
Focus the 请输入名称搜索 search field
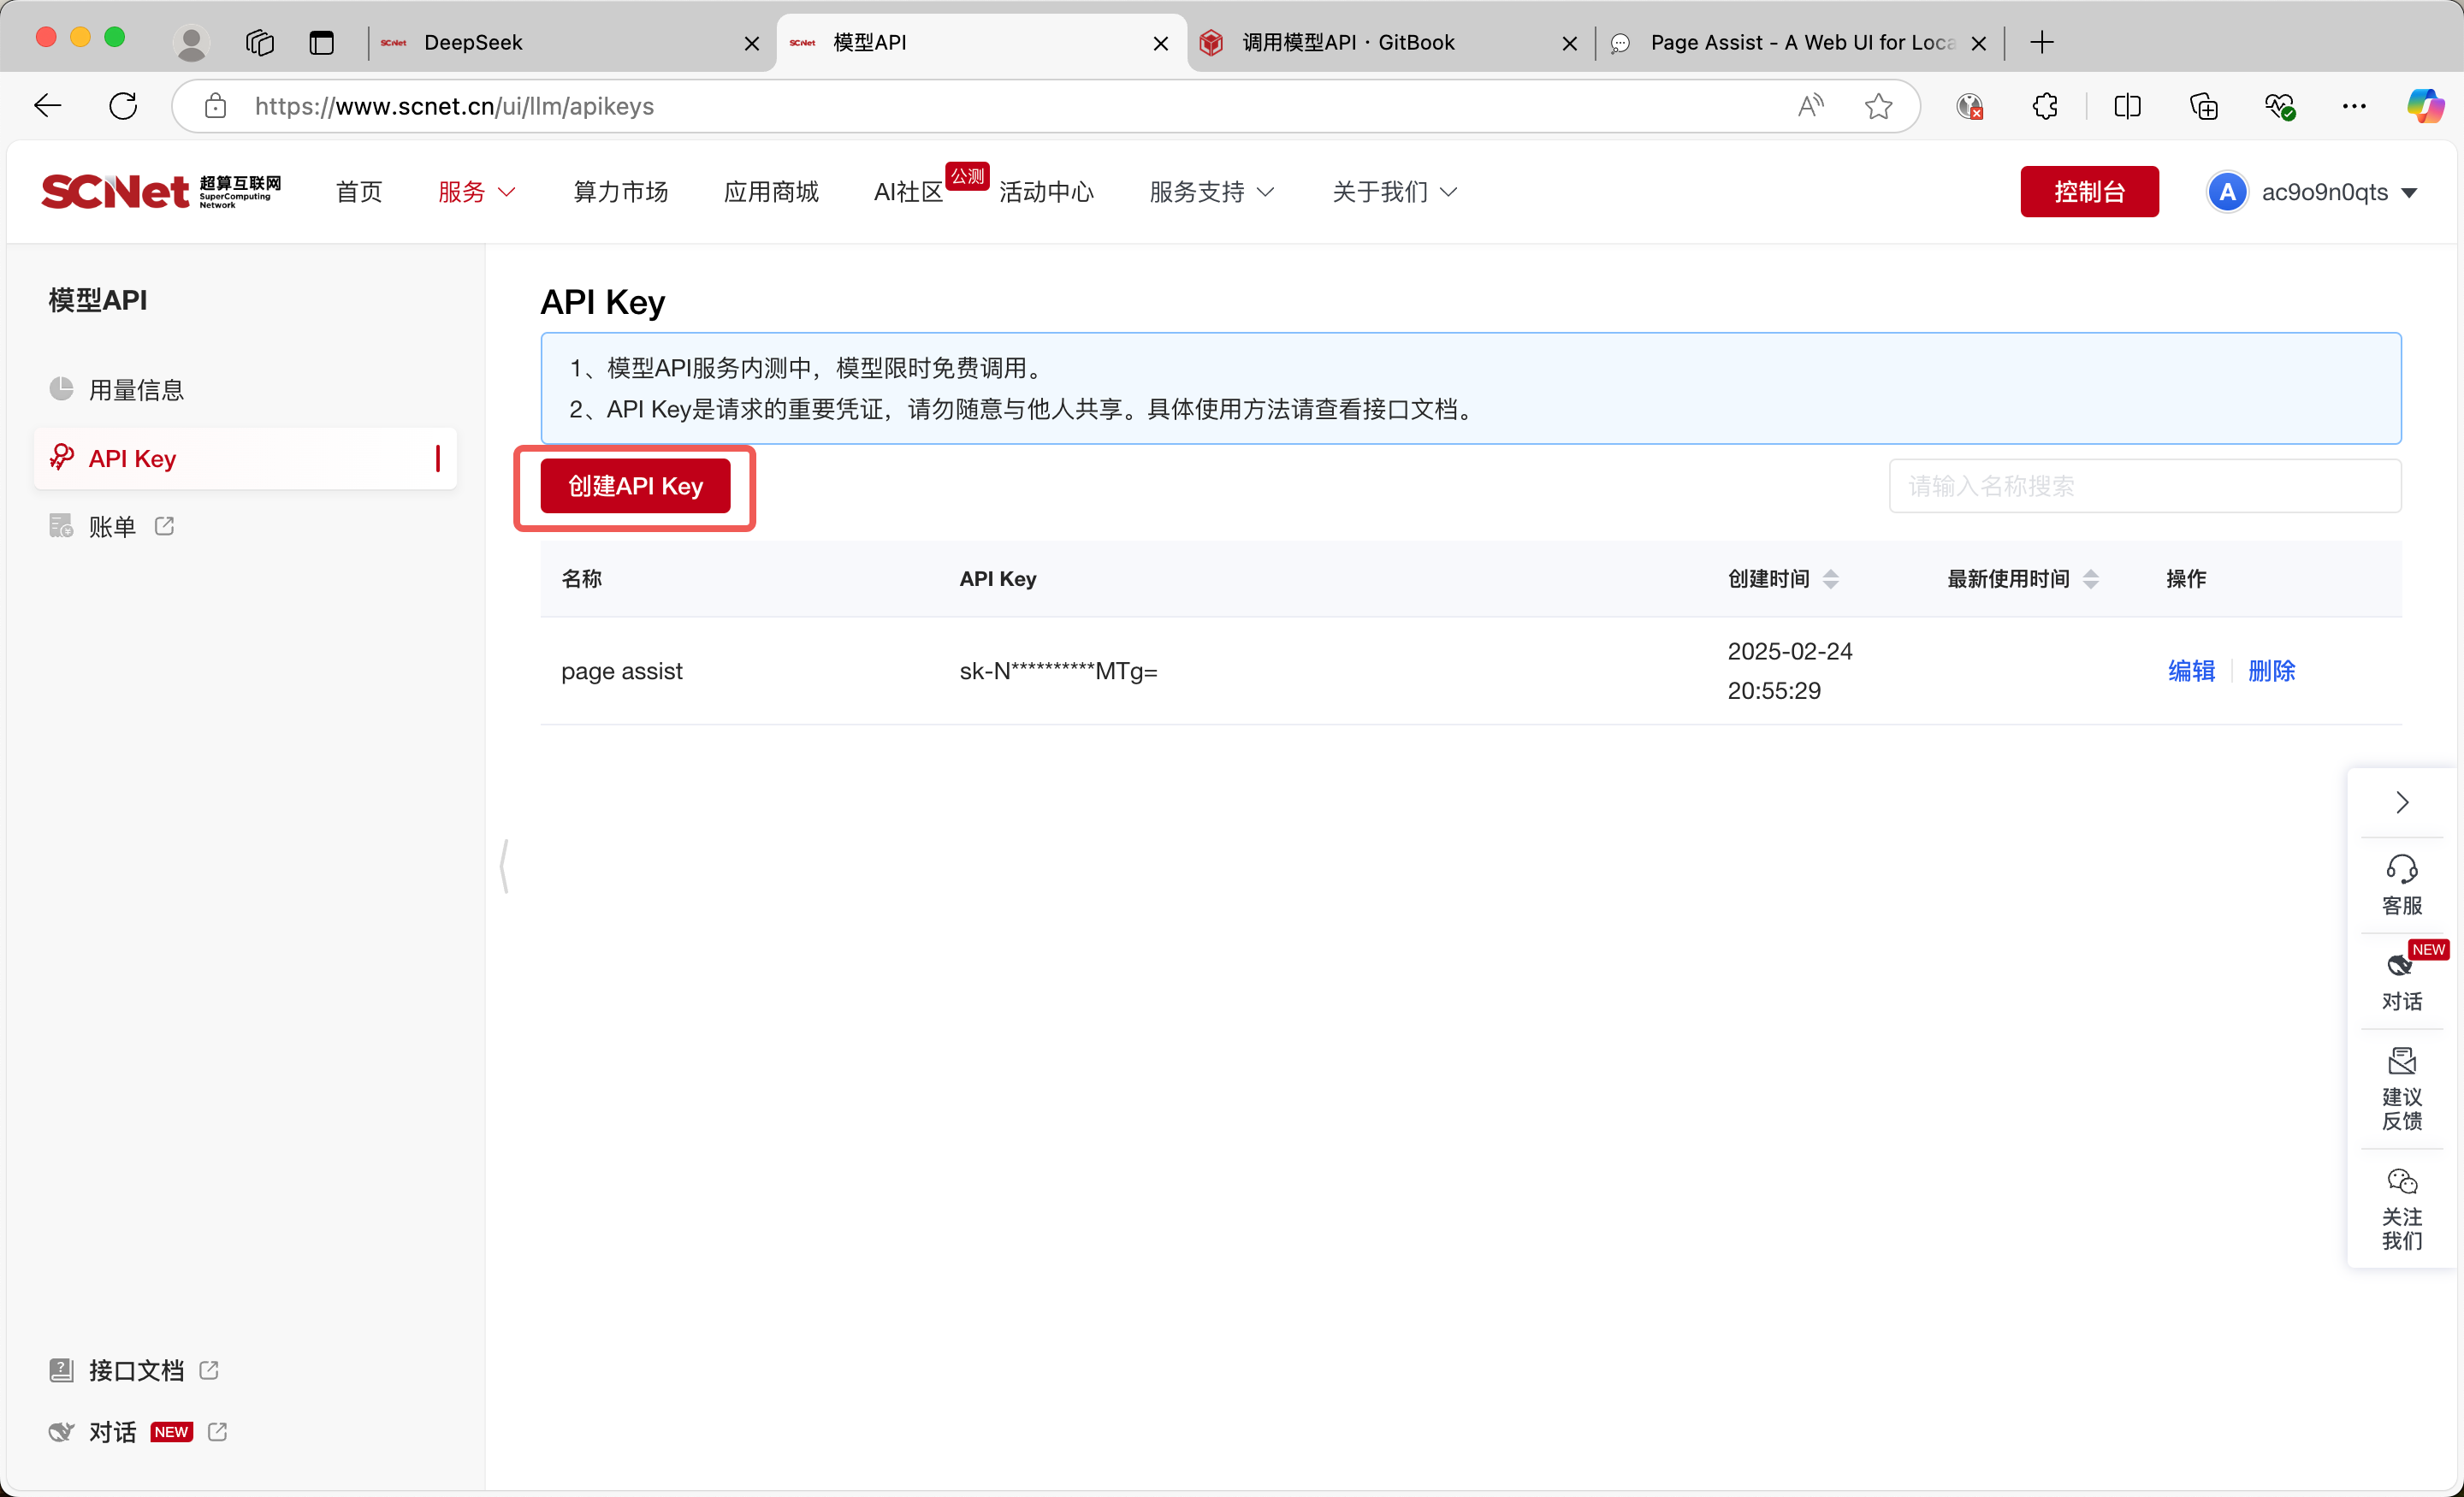click(2145, 486)
